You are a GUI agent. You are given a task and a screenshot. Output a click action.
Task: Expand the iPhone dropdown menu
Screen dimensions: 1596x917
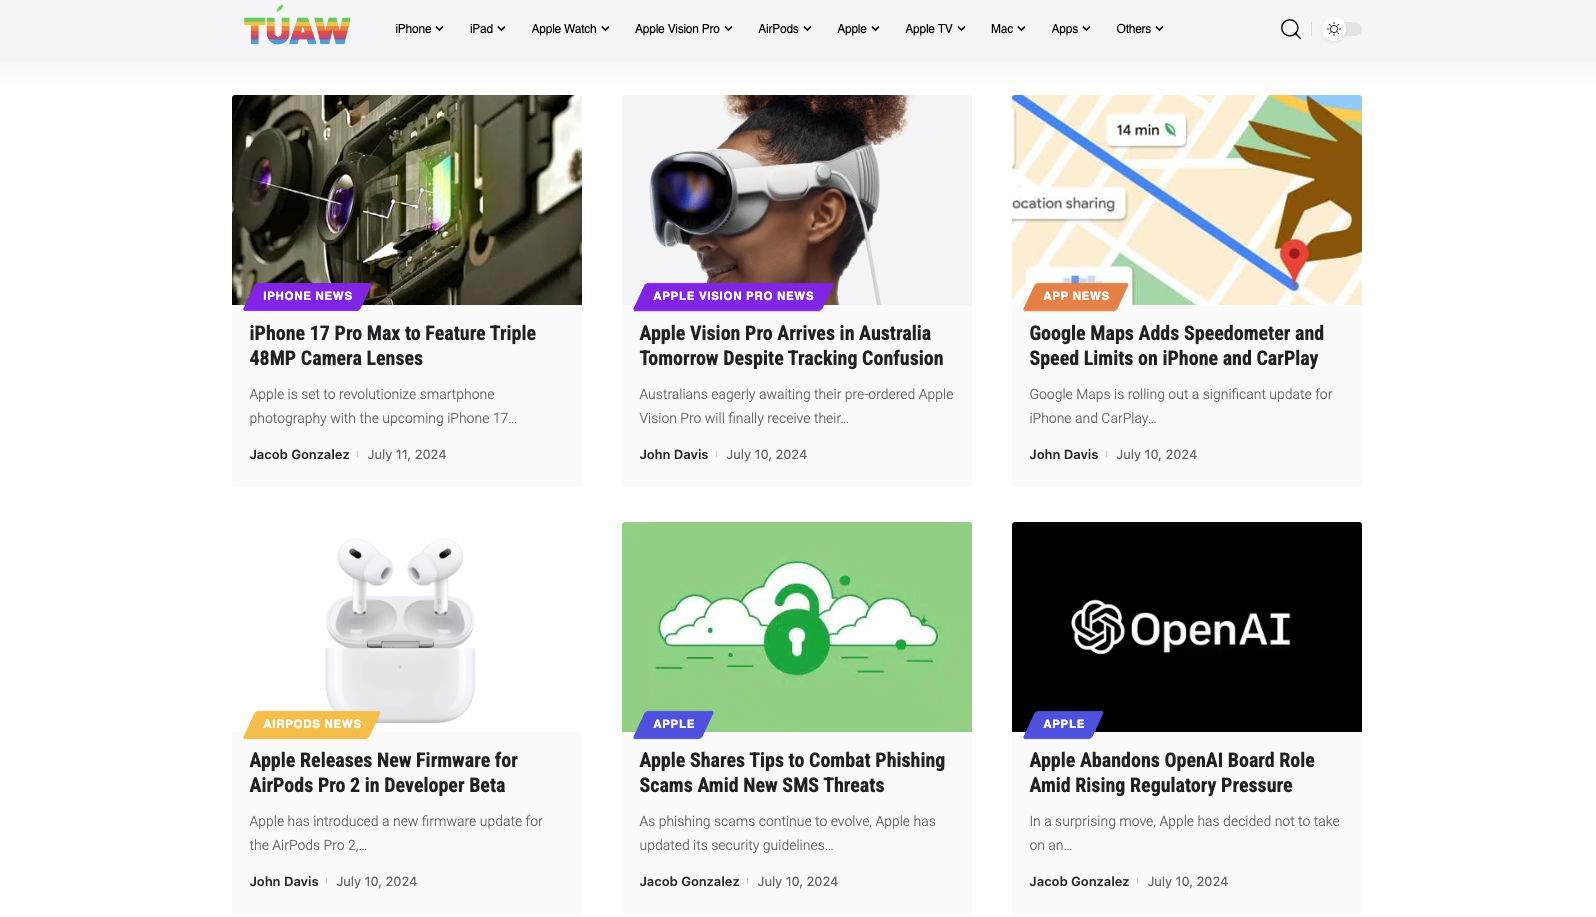point(418,29)
